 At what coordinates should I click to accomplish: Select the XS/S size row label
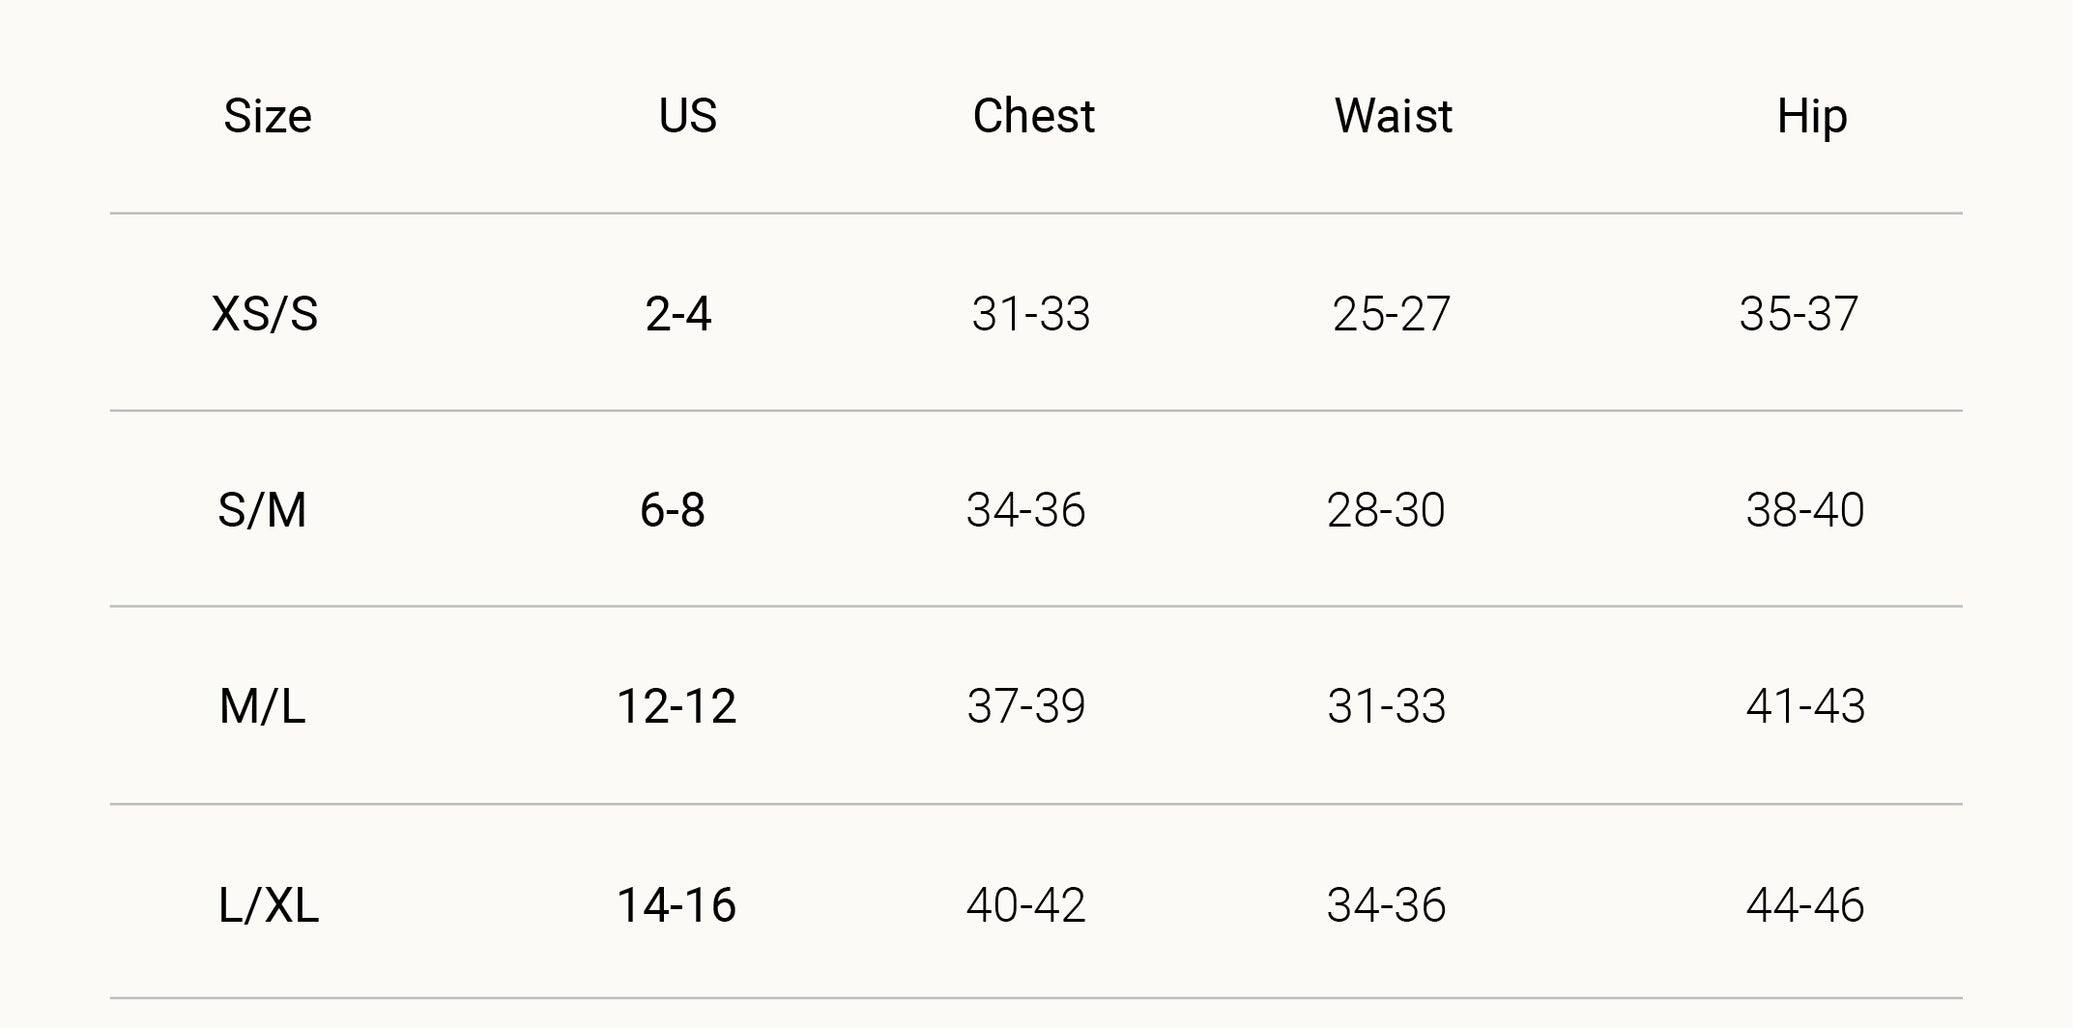265,314
